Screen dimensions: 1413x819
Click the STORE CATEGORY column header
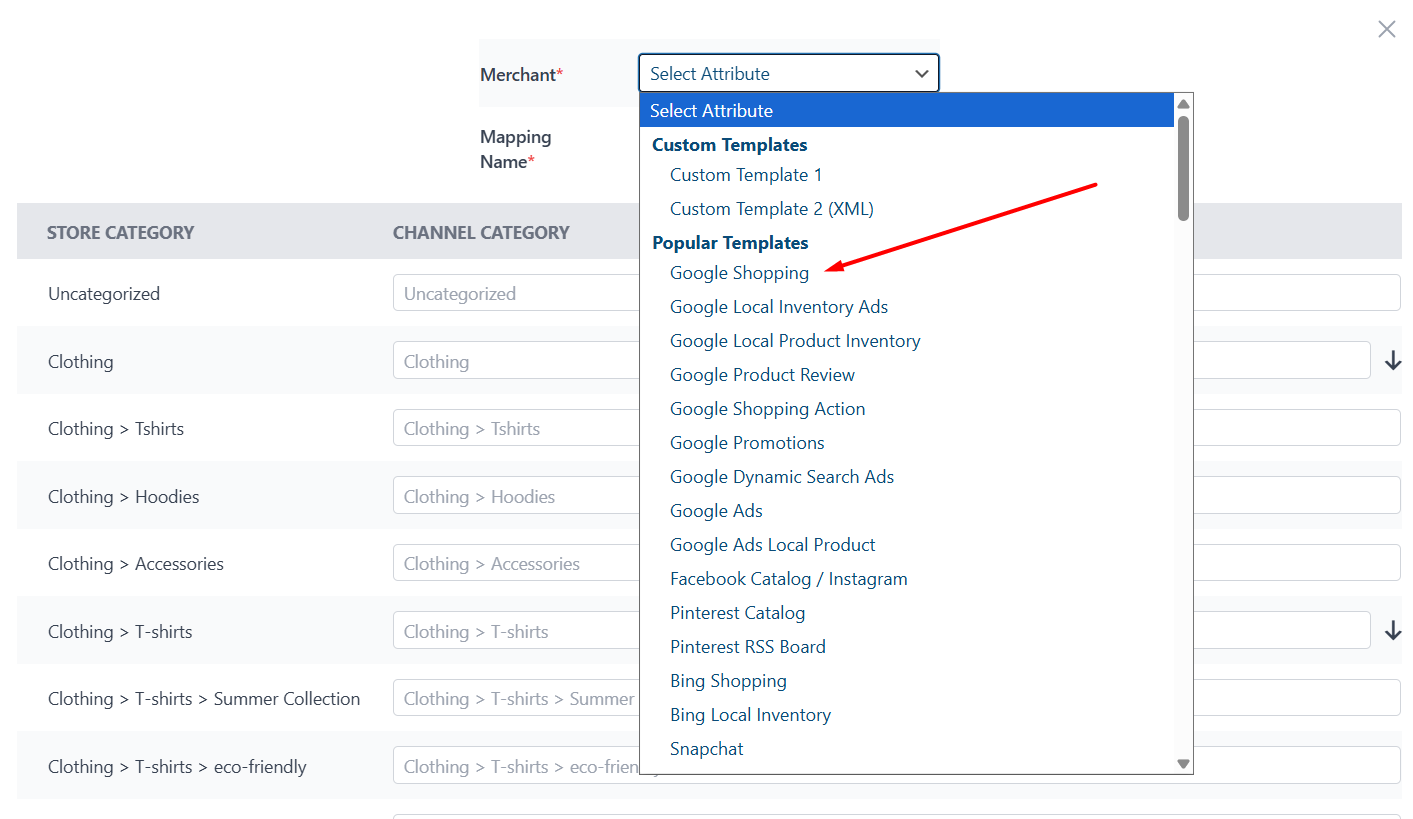click(x=120, y=232)
